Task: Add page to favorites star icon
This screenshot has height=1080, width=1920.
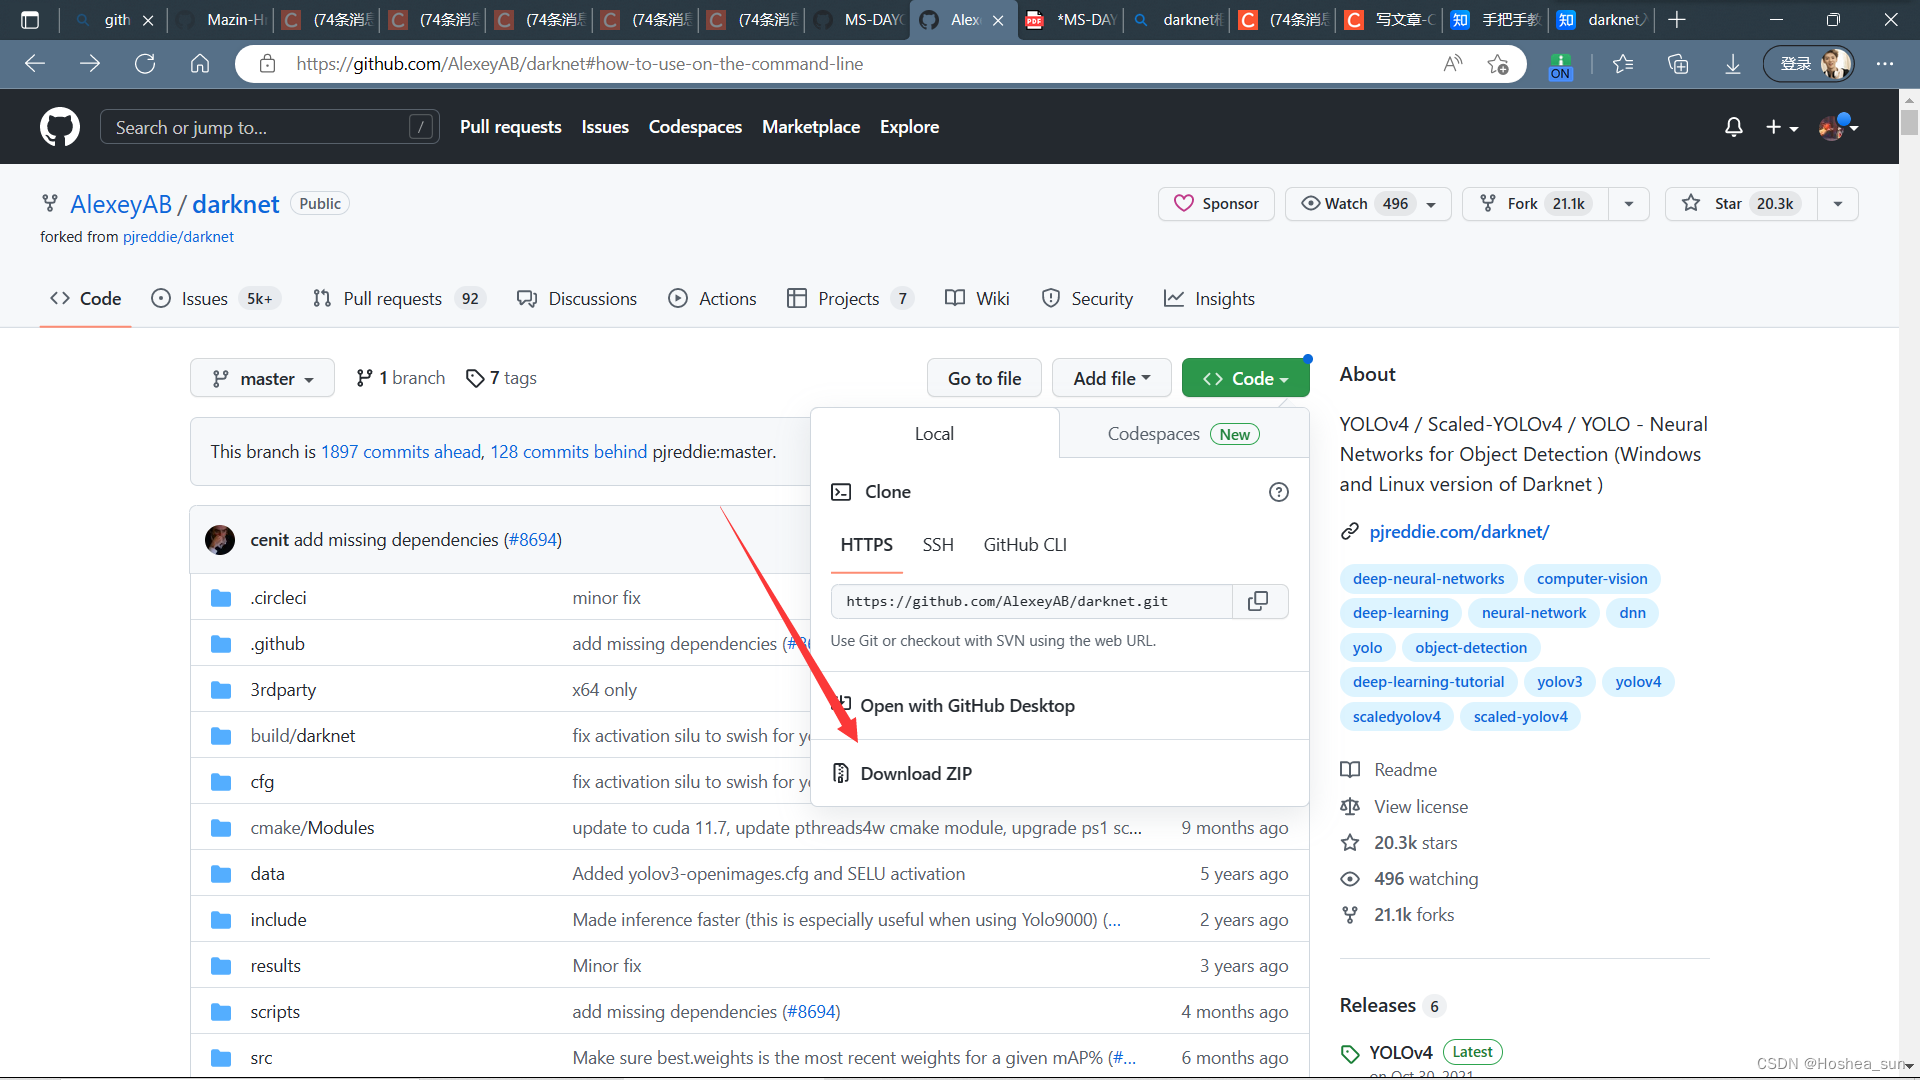Action: click(1497, 64)
